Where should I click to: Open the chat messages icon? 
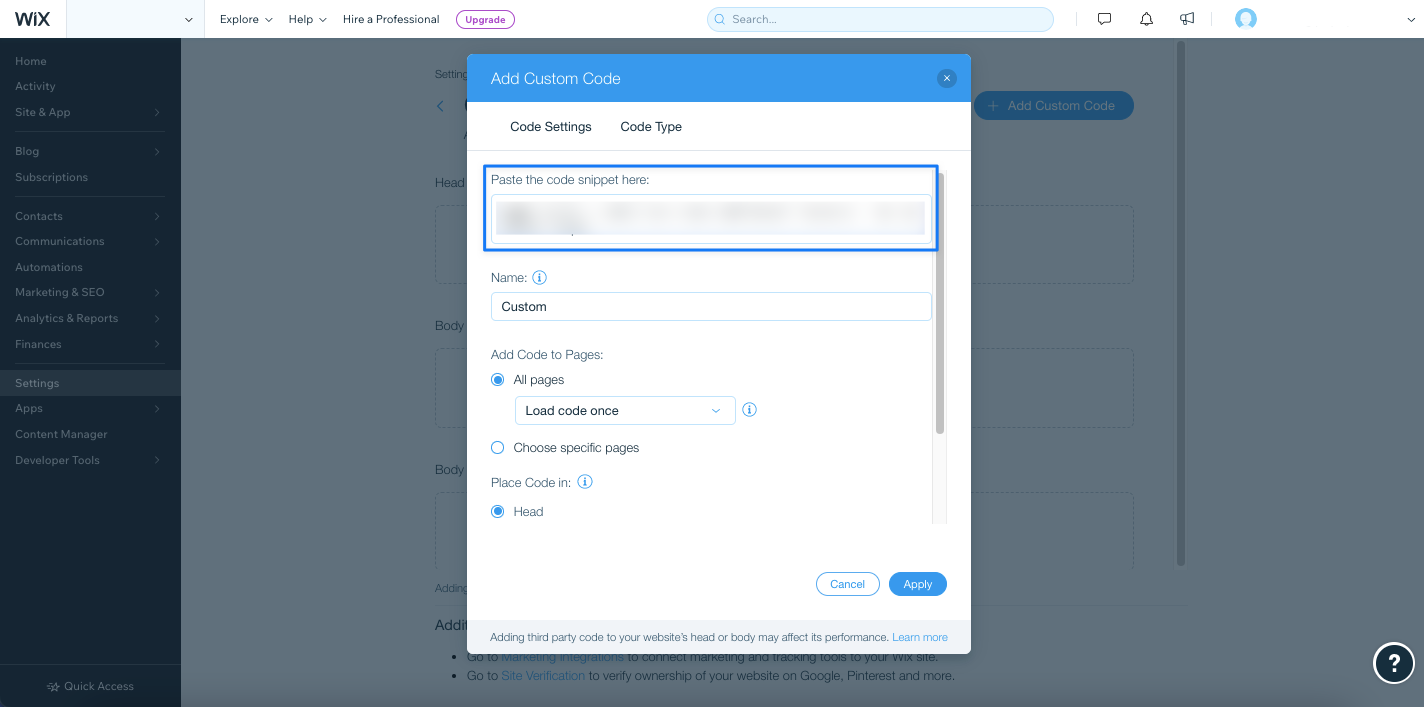(1104, 19)
